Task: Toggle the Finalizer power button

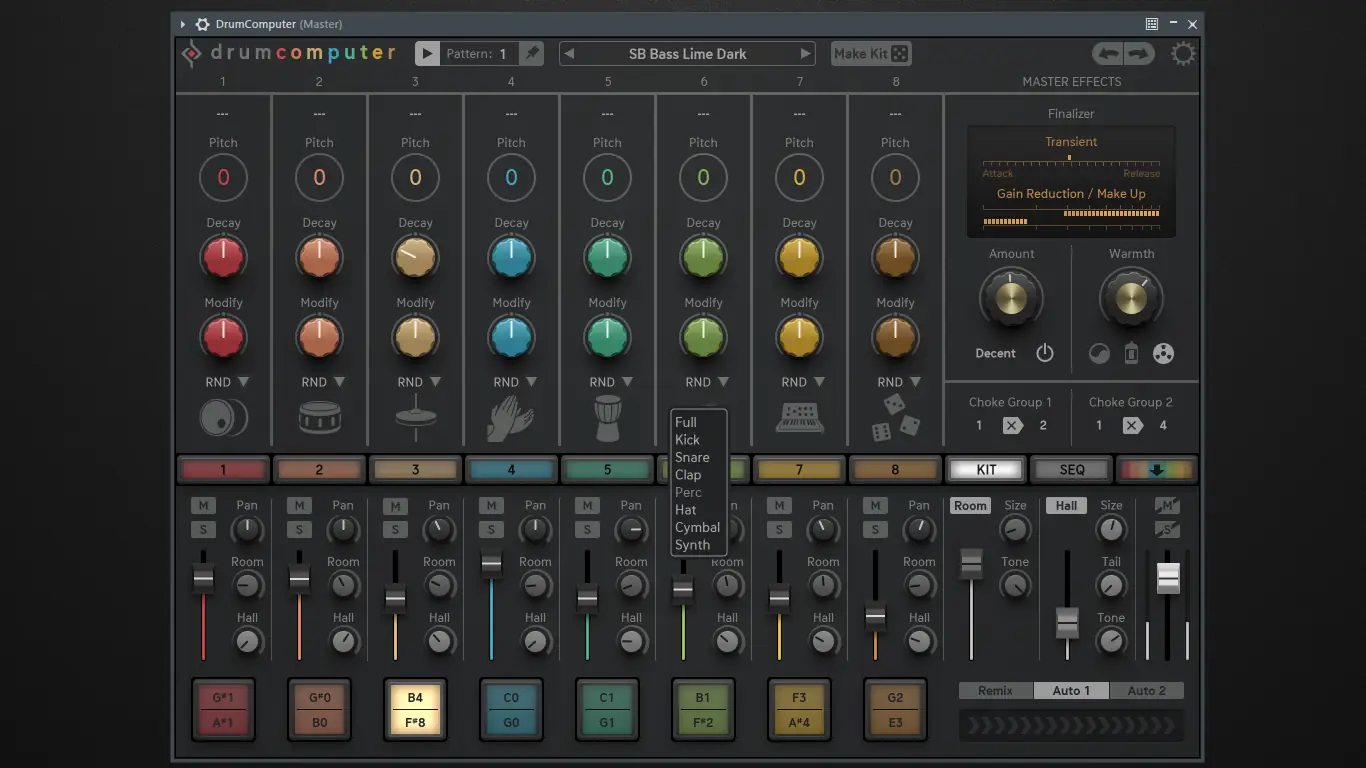Action: pos(1044,353)
